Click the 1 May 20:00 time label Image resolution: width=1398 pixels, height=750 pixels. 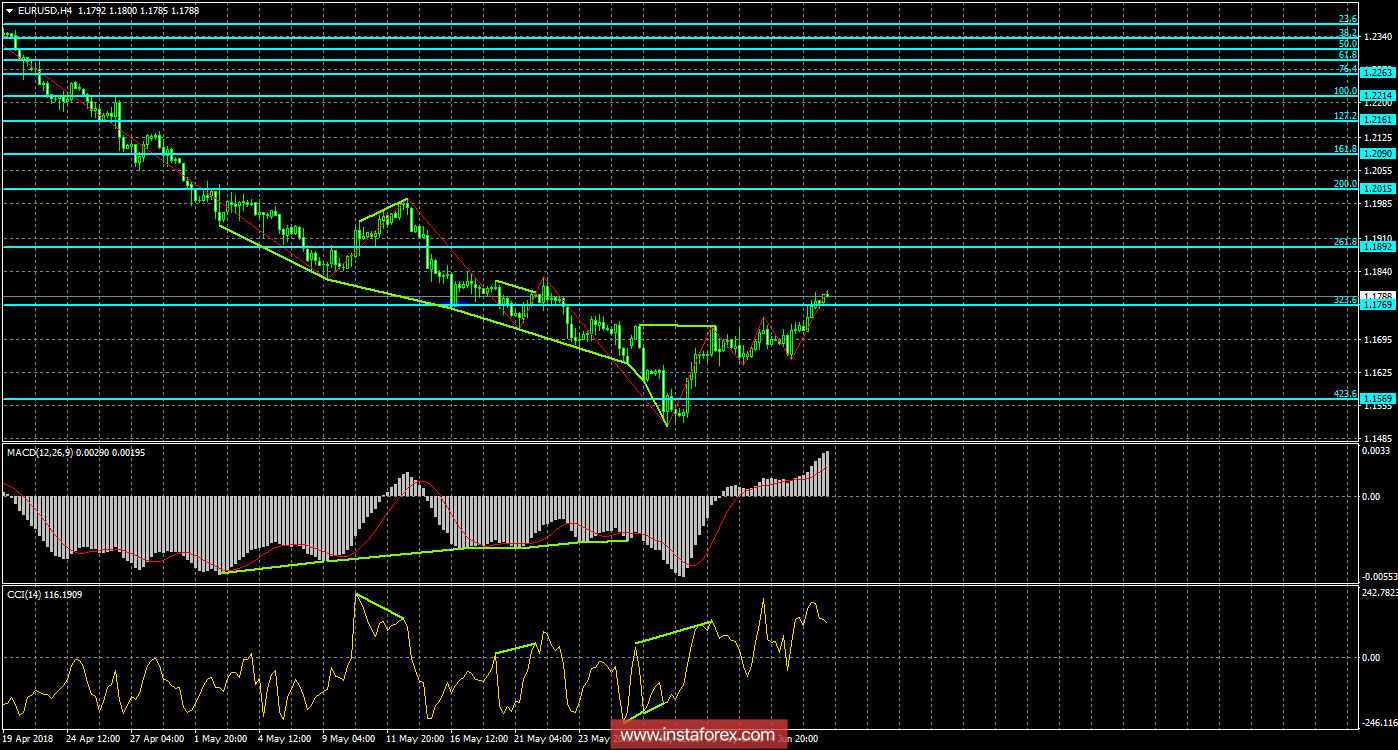tap(223, 739)
